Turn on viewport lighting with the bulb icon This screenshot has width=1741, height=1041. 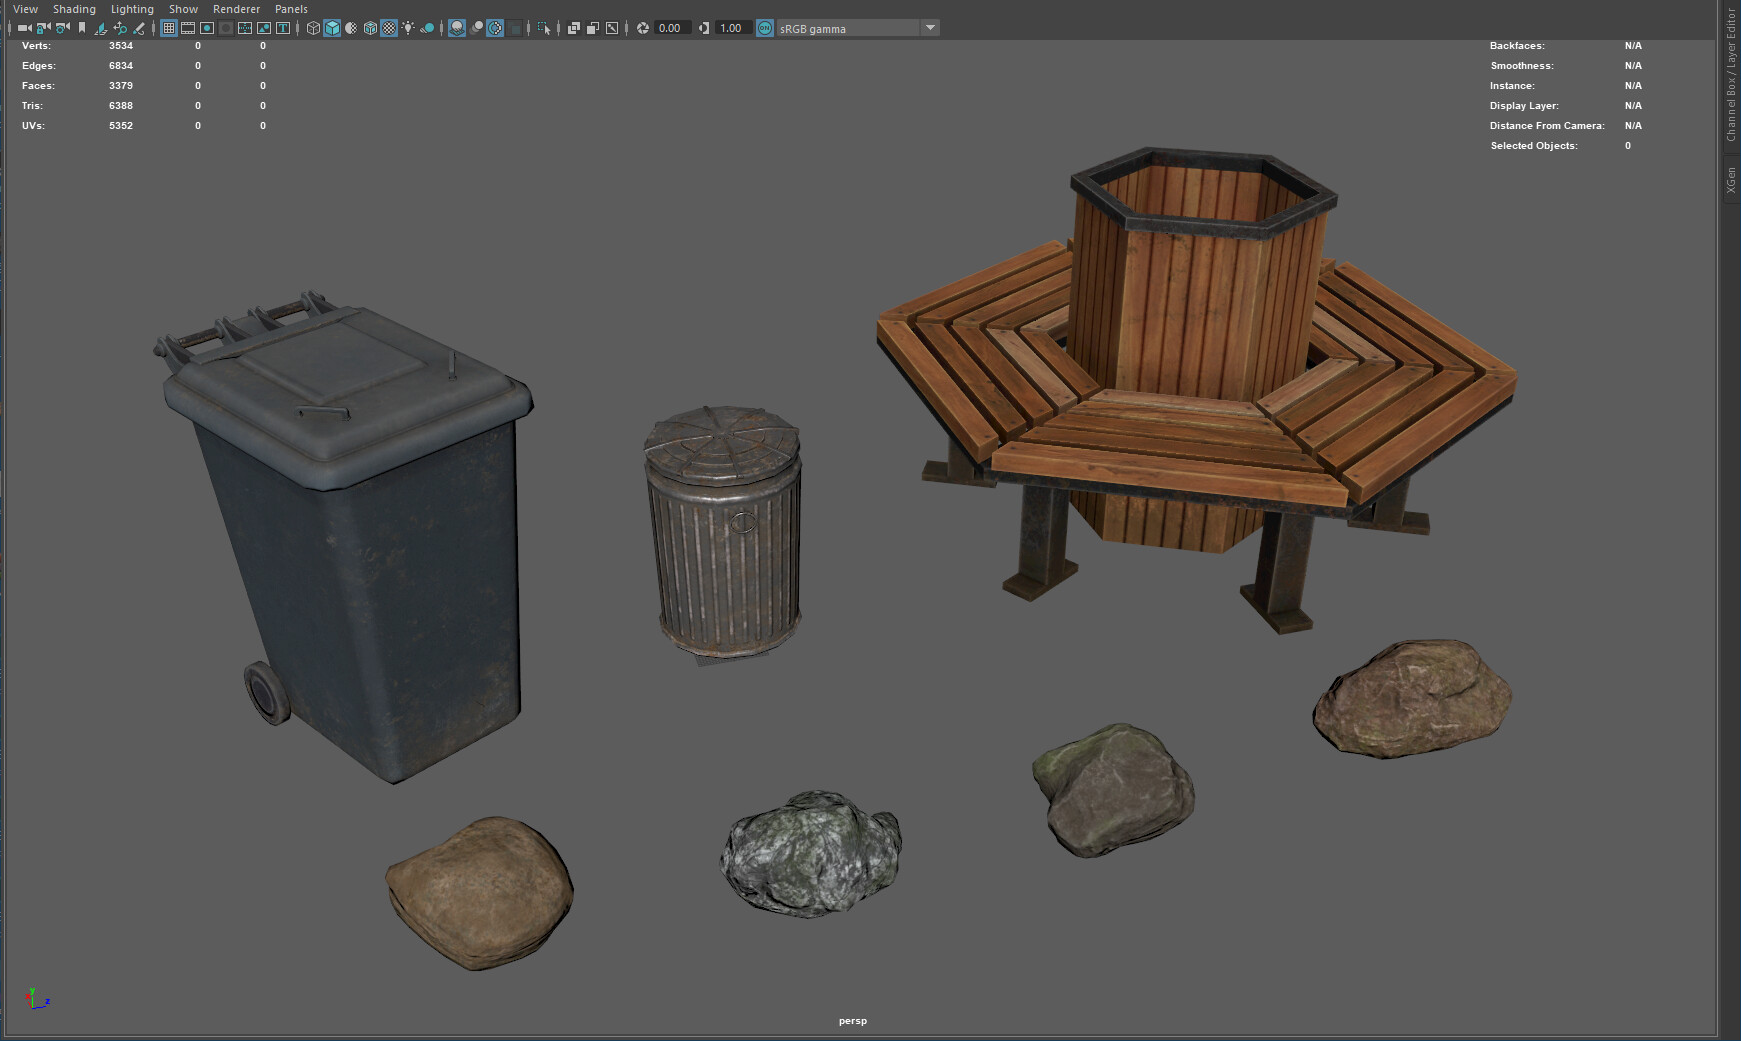408,28
